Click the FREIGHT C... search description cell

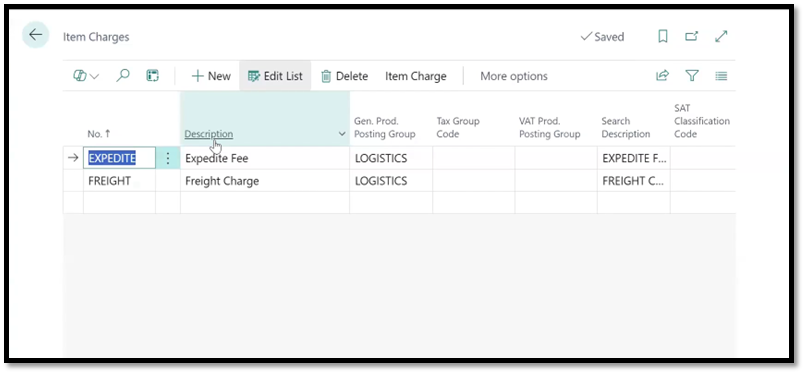[x=634, y=181]
